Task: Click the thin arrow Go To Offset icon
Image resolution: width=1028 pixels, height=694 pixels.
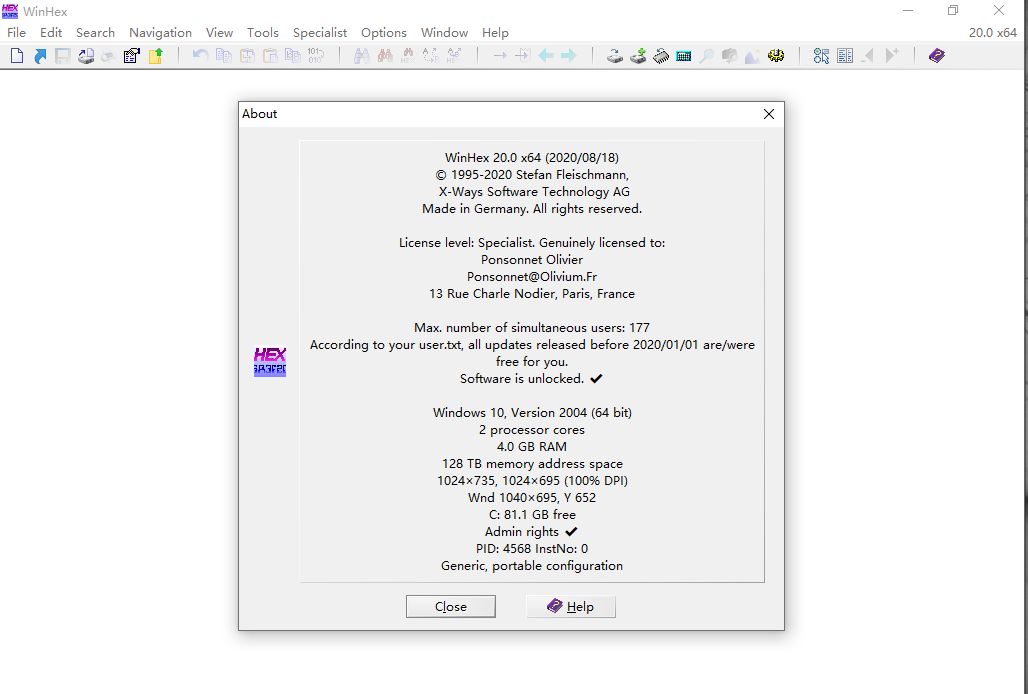Action: (500, 56)
